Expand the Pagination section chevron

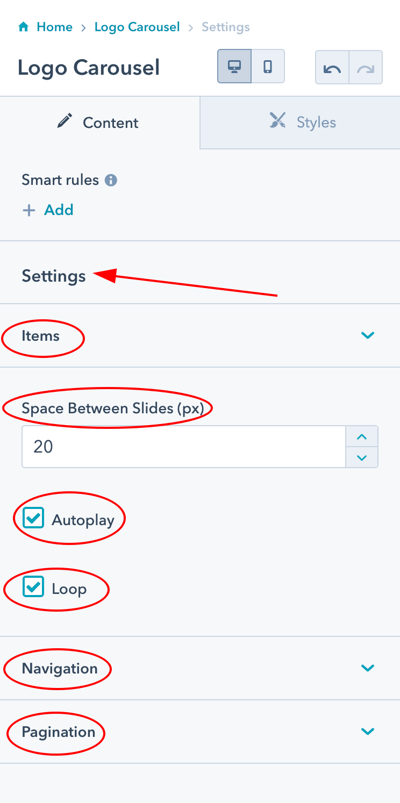(368, 731)
